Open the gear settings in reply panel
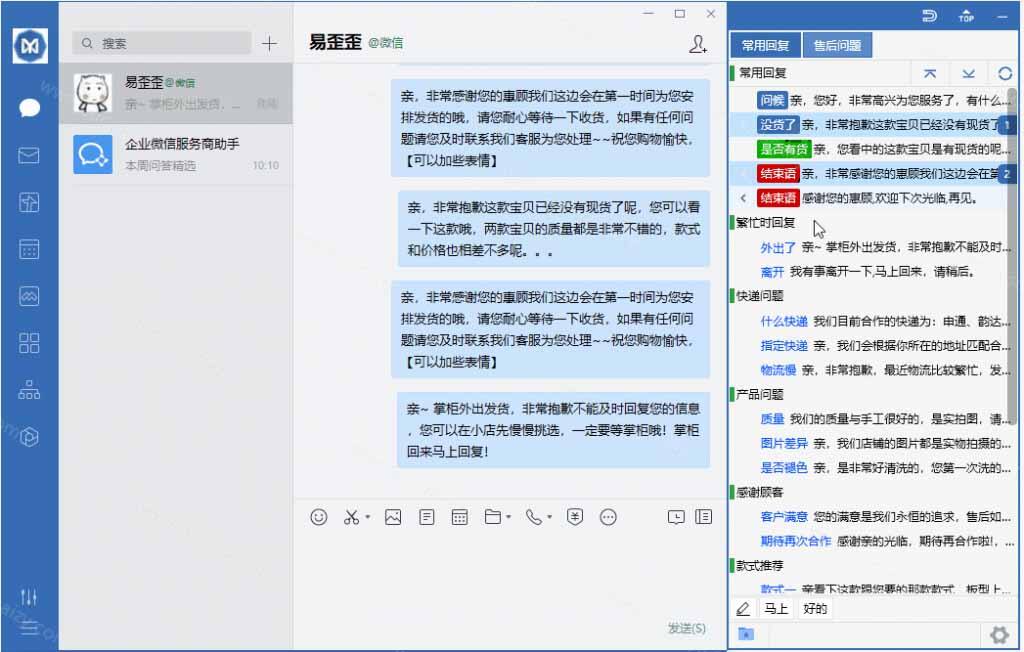Screen dimensions: 1024x652 999,634
